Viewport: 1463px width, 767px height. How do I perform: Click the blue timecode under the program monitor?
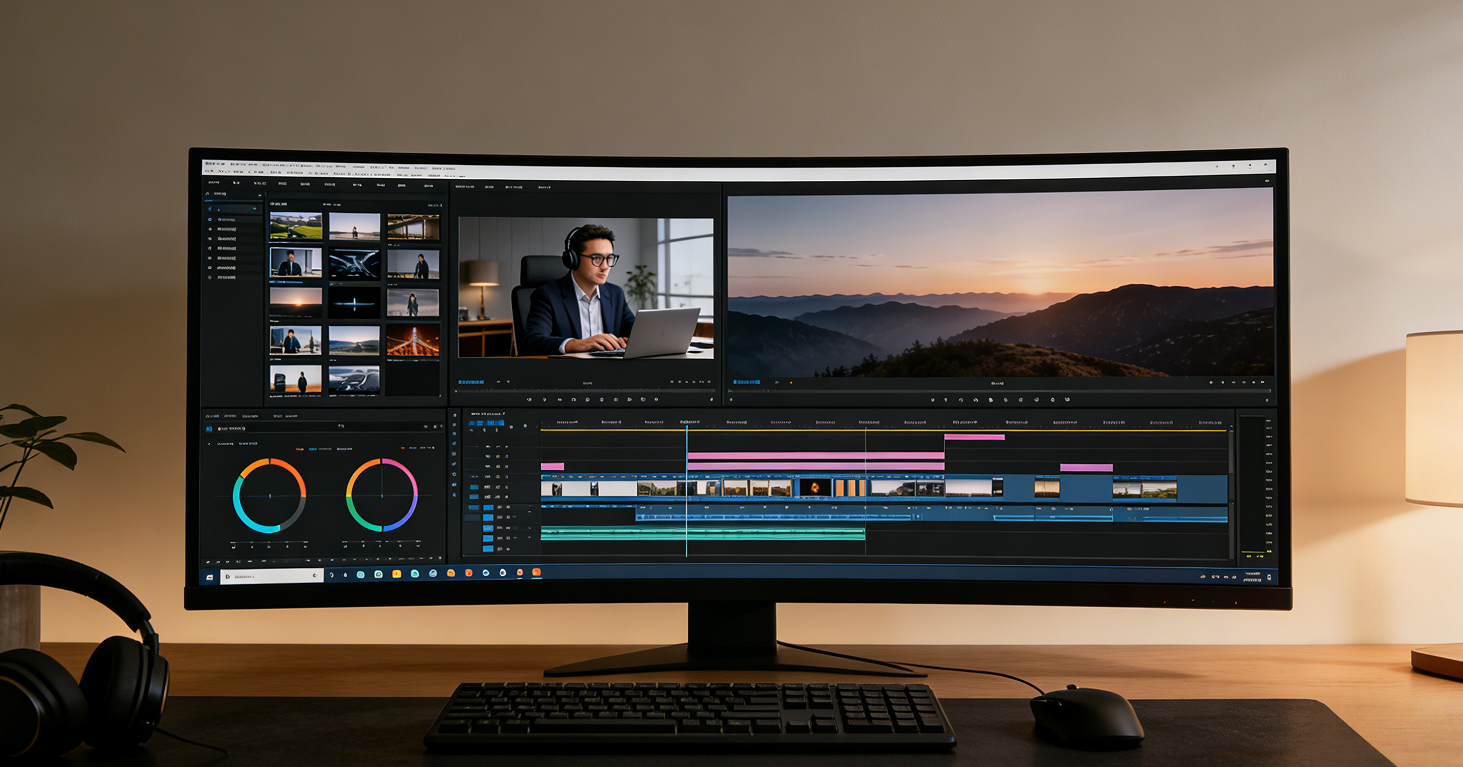[x=746, y=382]
